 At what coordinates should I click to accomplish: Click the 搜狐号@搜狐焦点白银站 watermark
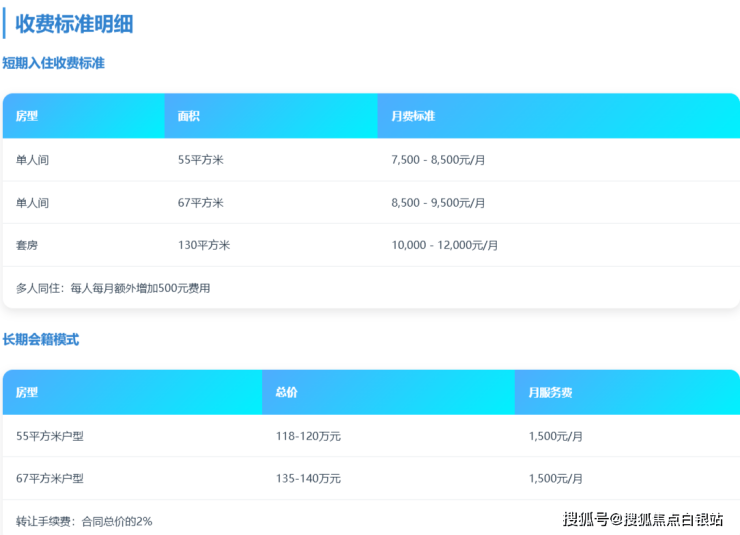tap(643, 519)
